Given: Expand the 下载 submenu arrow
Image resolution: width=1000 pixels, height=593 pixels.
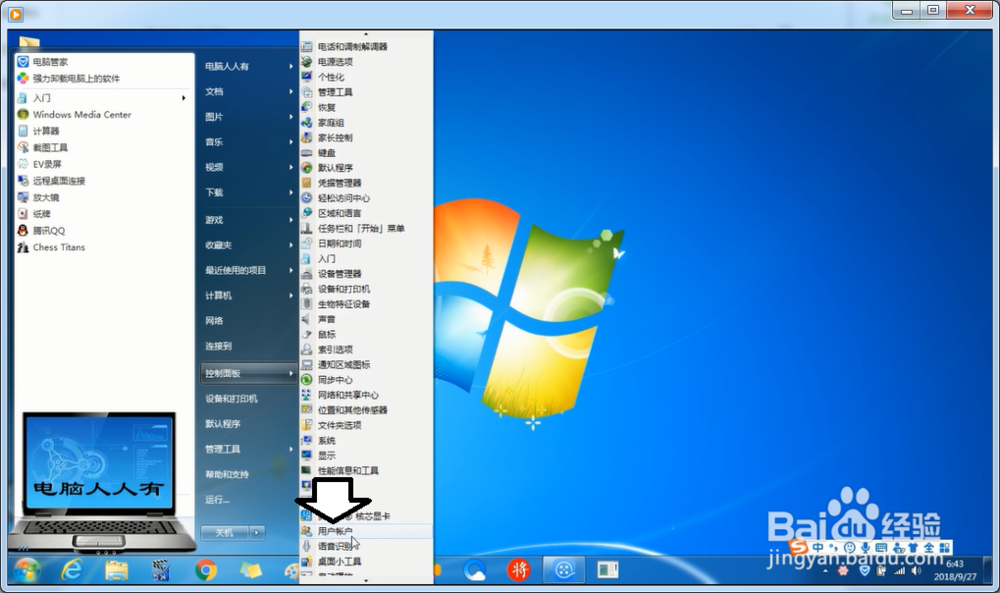Looking at the screenshot, I should coord(291,192).
